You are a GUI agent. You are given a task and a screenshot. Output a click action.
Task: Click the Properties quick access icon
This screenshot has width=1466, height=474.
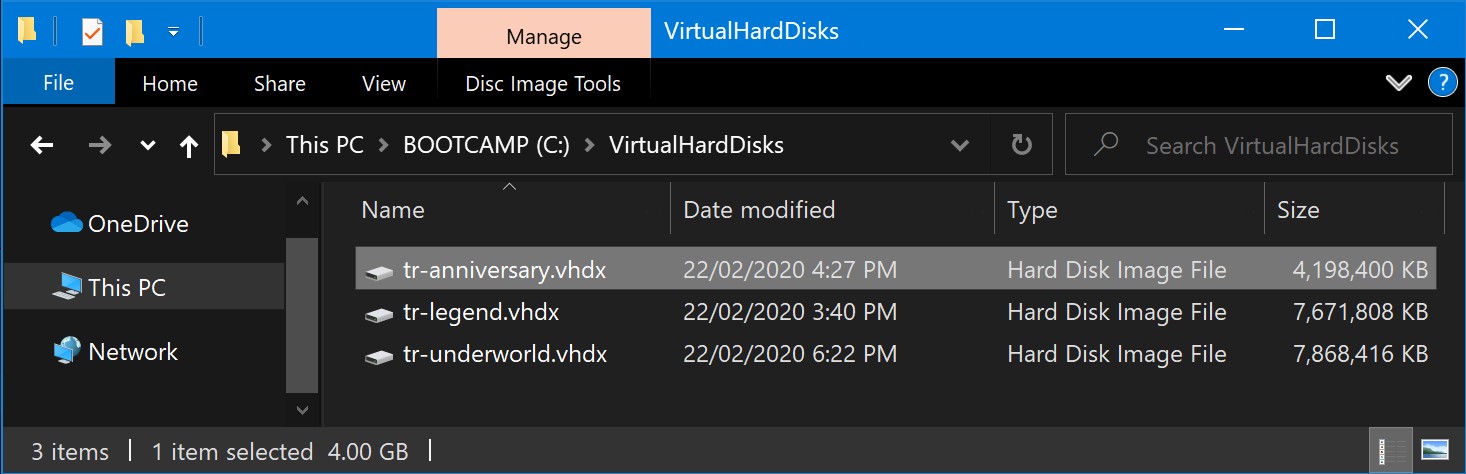point(92,32)
